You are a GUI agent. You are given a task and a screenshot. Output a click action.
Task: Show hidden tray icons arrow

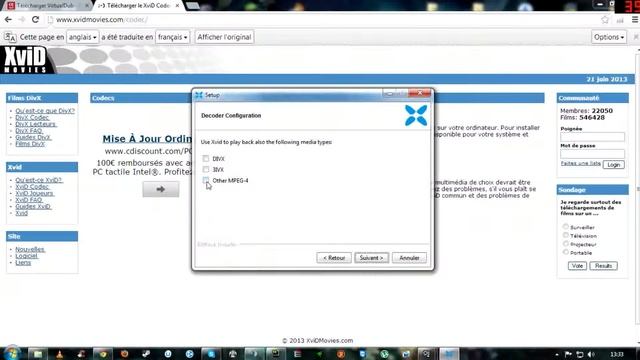click(557, 354)
